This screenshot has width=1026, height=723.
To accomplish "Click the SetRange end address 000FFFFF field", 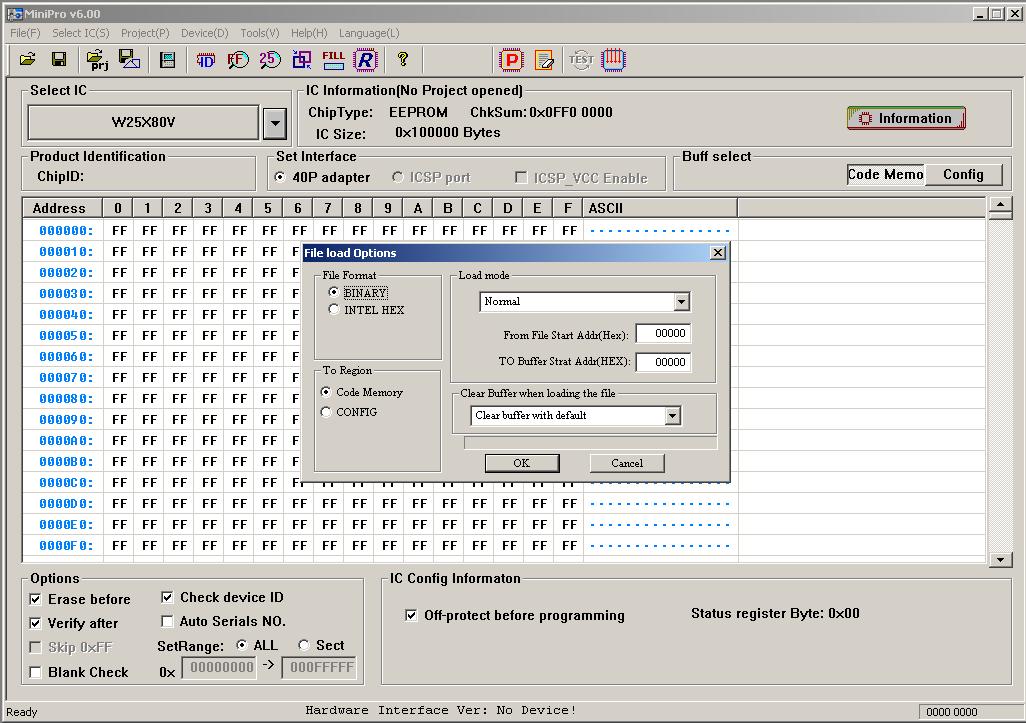I will pos(319,668).
